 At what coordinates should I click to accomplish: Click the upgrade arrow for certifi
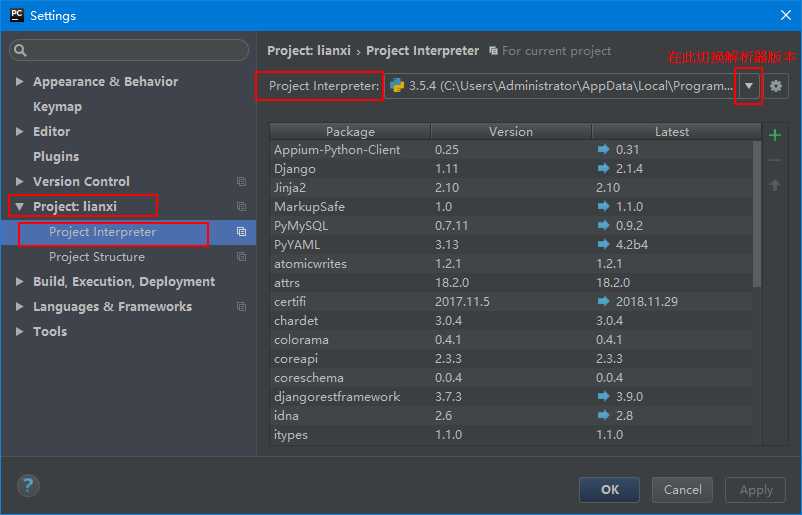[x=604, y=301]
